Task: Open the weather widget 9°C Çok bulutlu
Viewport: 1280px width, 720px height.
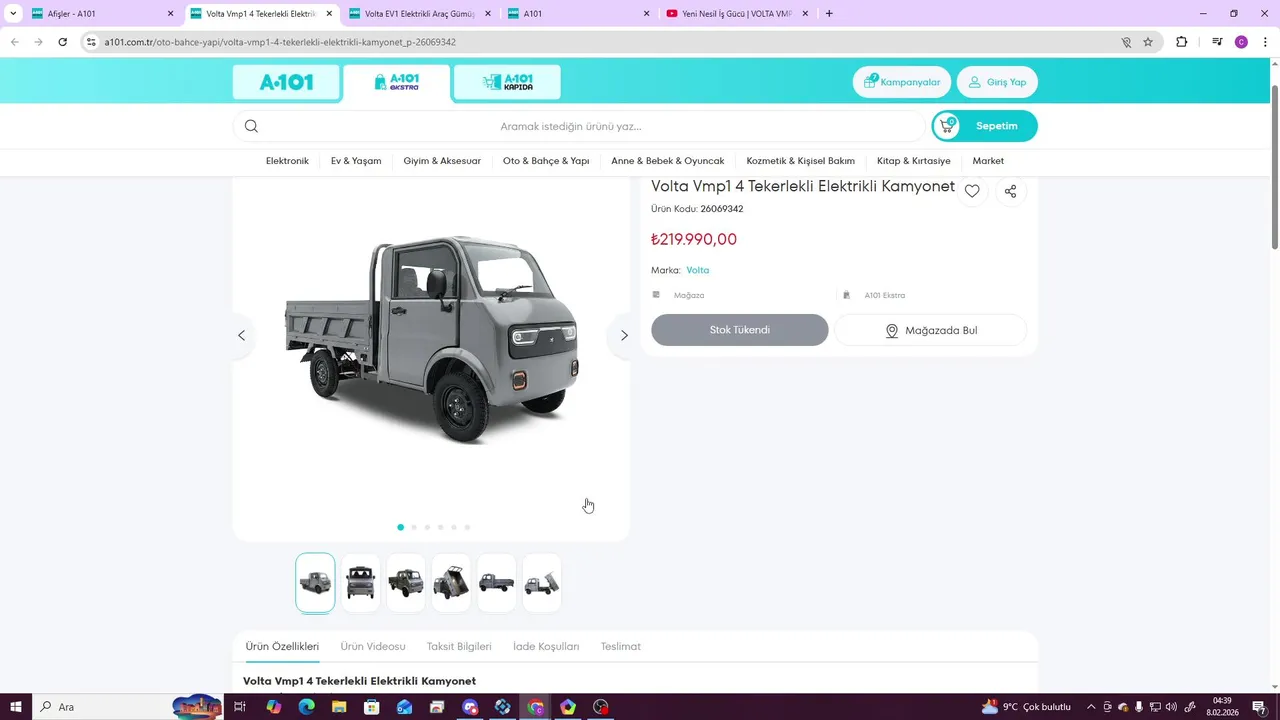Action: pos(1026,707)
